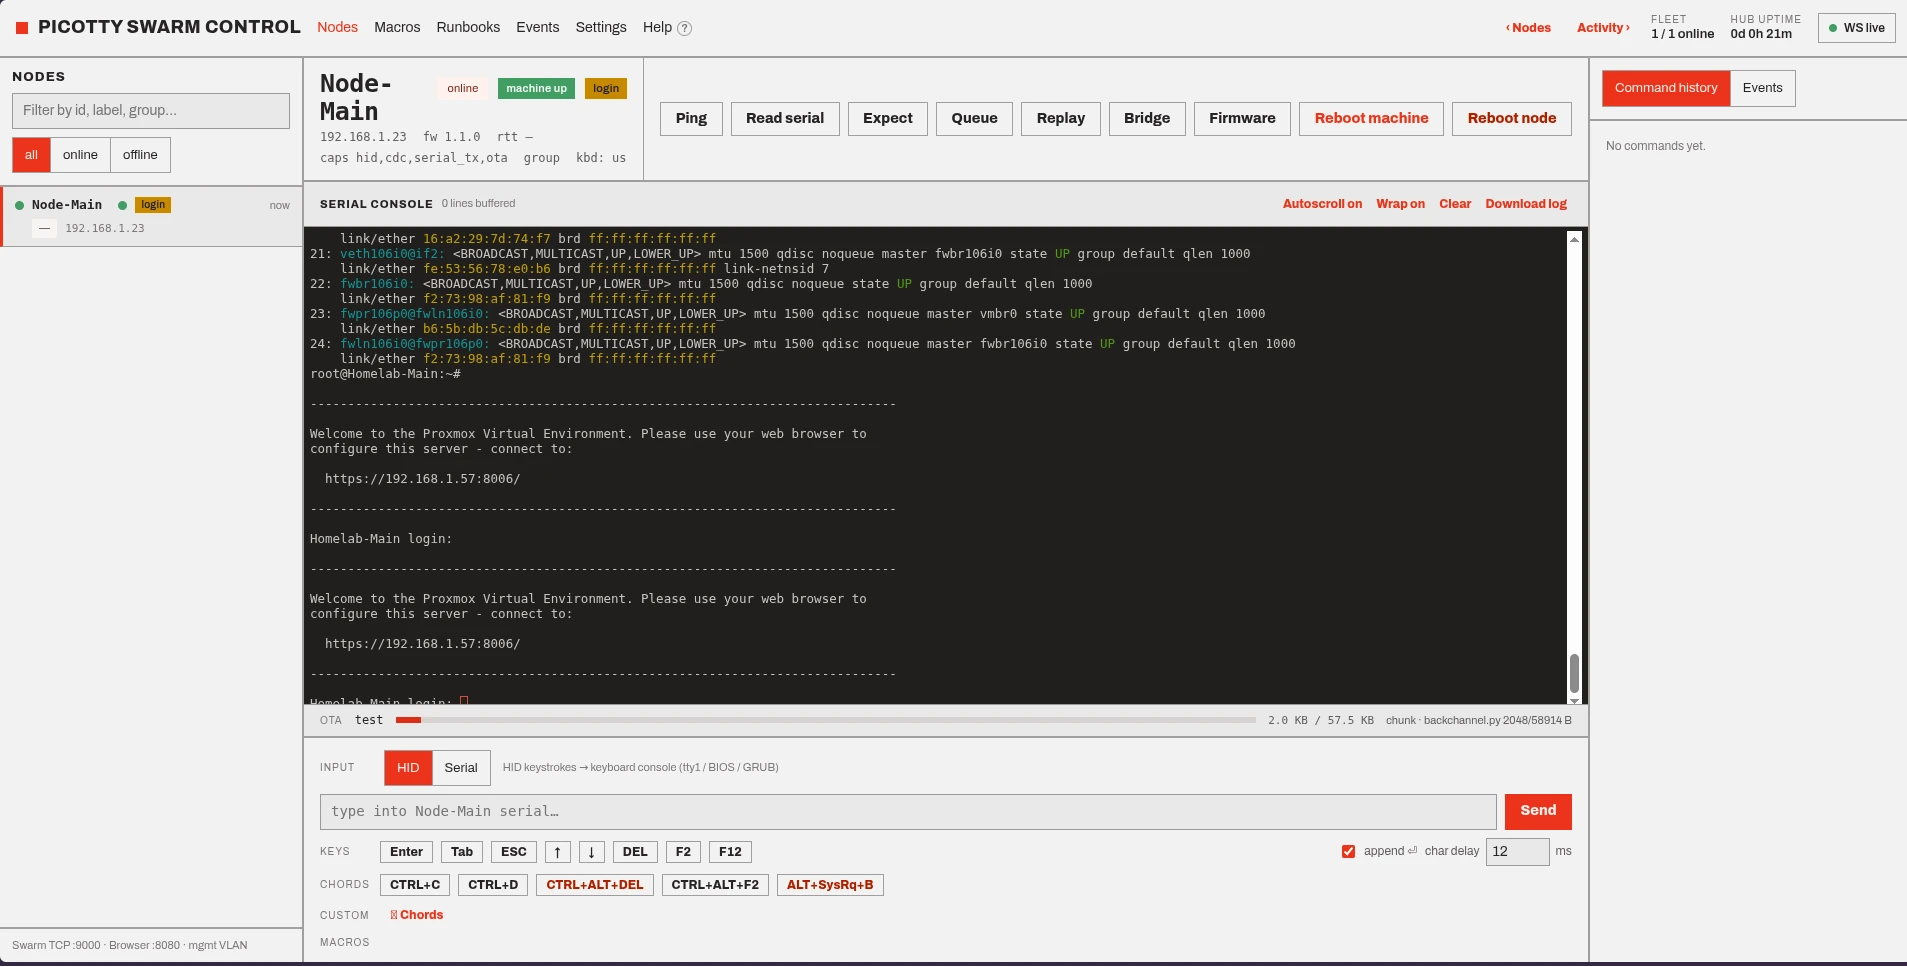Toggle Autoscroll on

click(1322, 204)
